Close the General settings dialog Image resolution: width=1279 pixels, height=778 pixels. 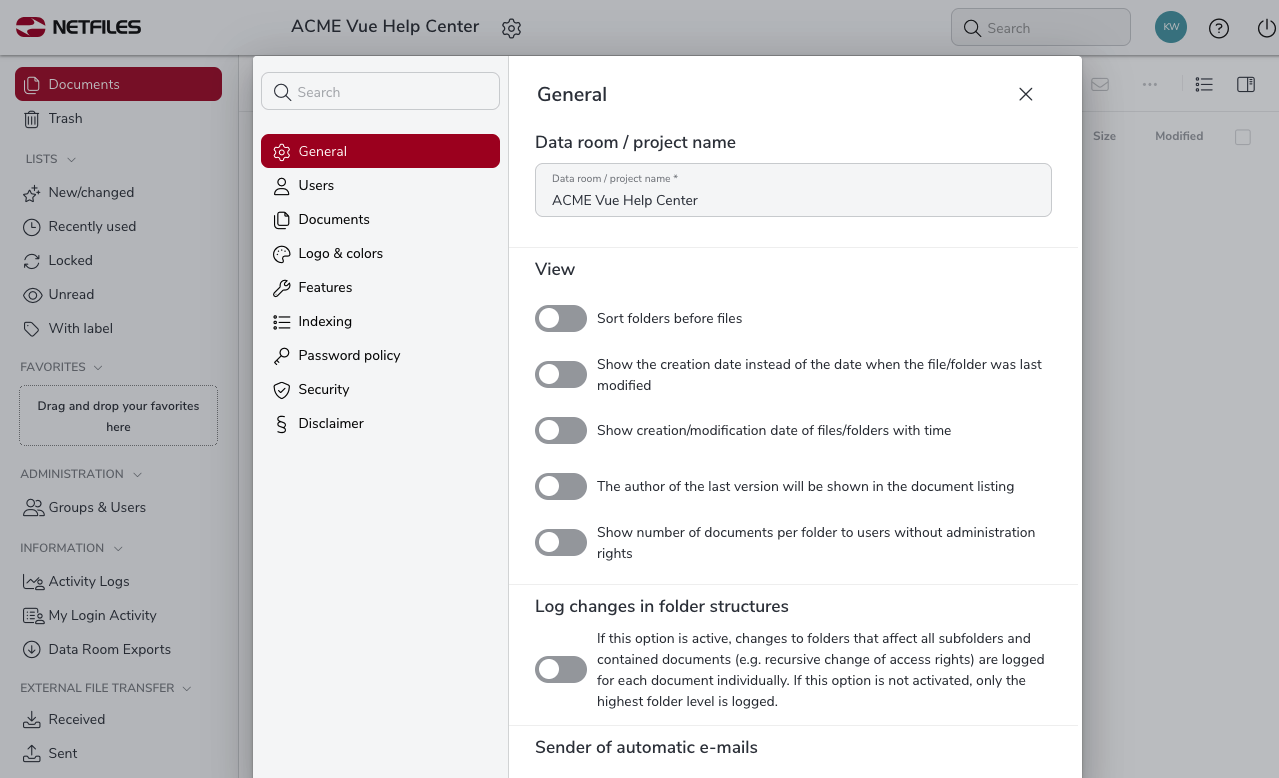1025,94
